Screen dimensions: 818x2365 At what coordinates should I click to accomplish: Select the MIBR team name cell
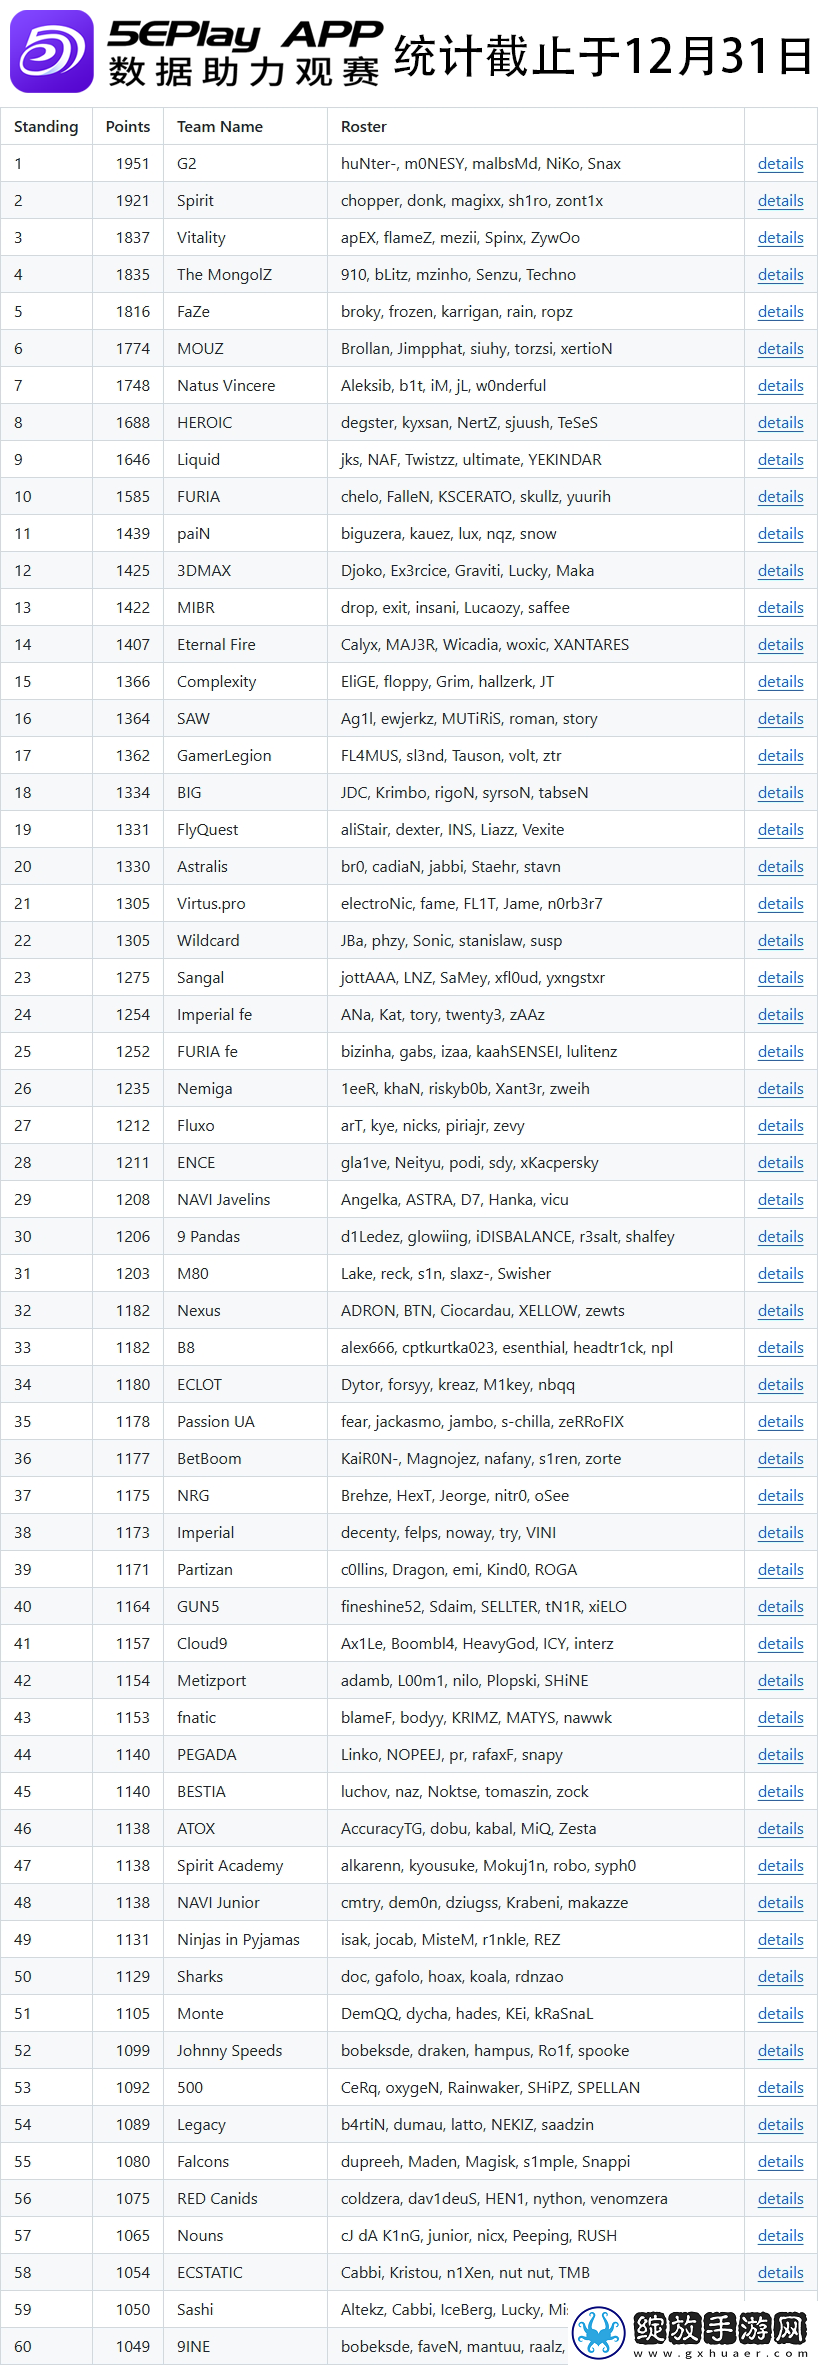[x=245, y=608]
